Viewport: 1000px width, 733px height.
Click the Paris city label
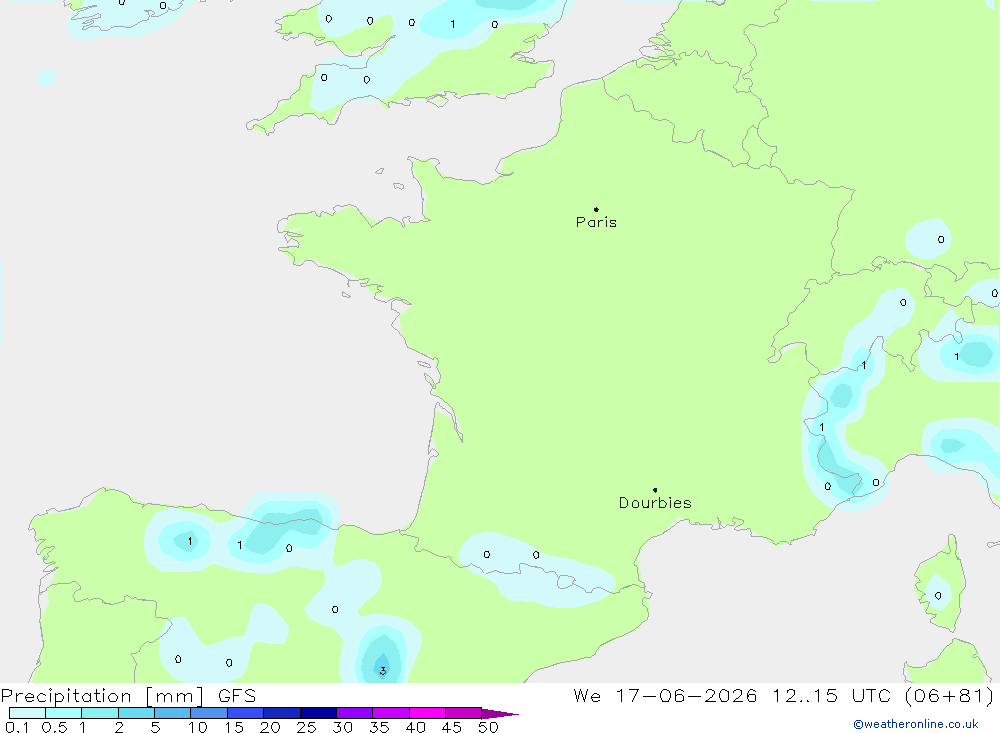tap(596, 222)
